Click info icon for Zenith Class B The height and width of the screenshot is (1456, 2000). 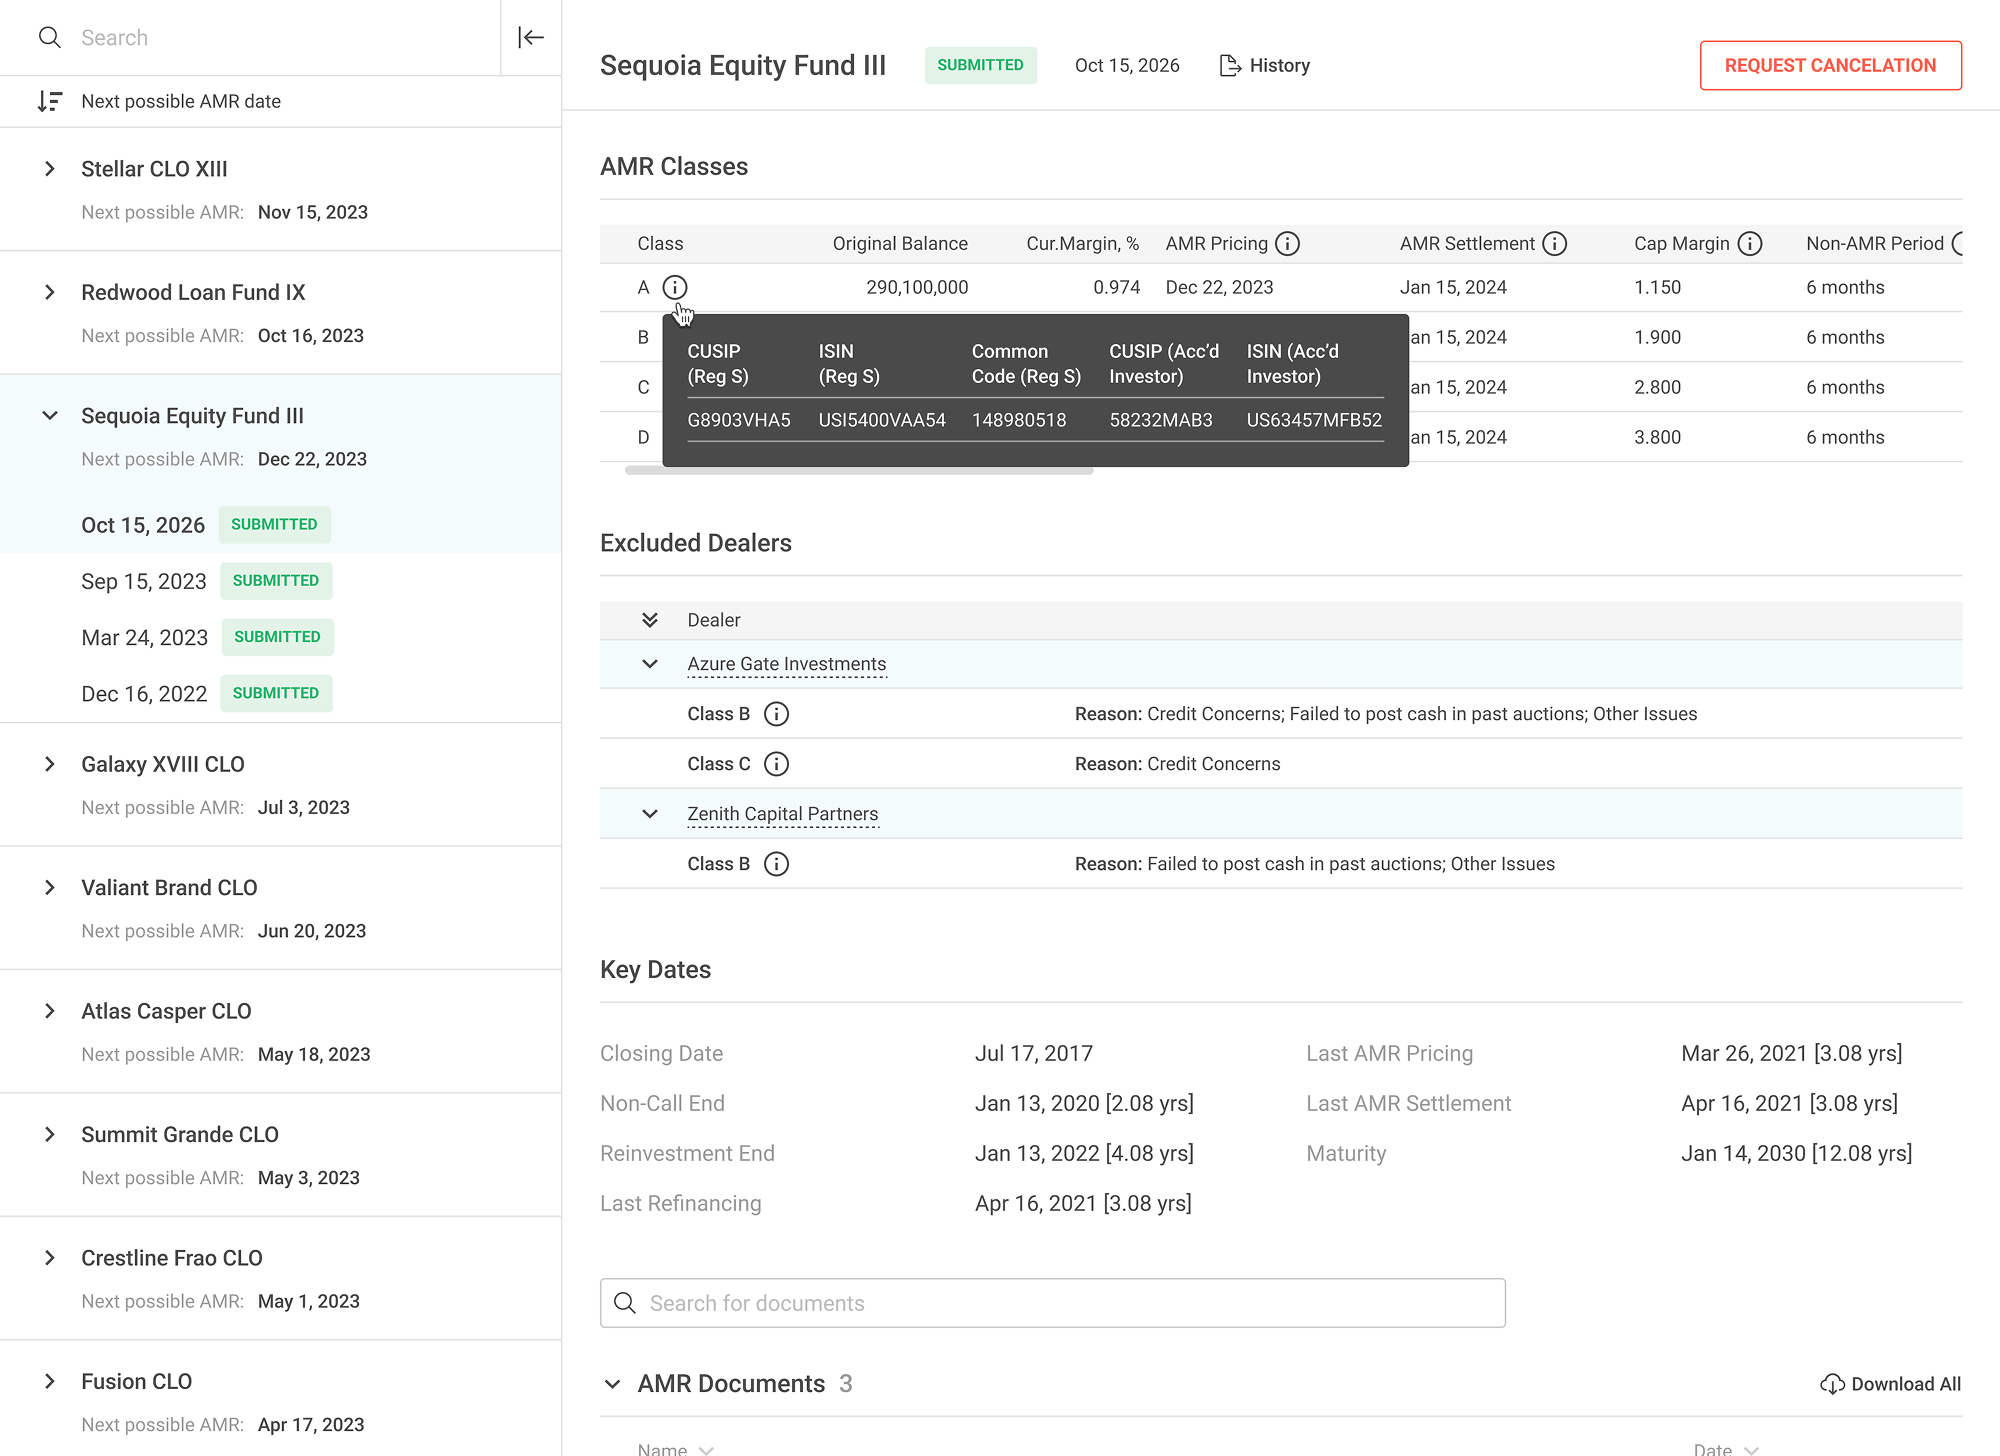[x=776, y=864]
